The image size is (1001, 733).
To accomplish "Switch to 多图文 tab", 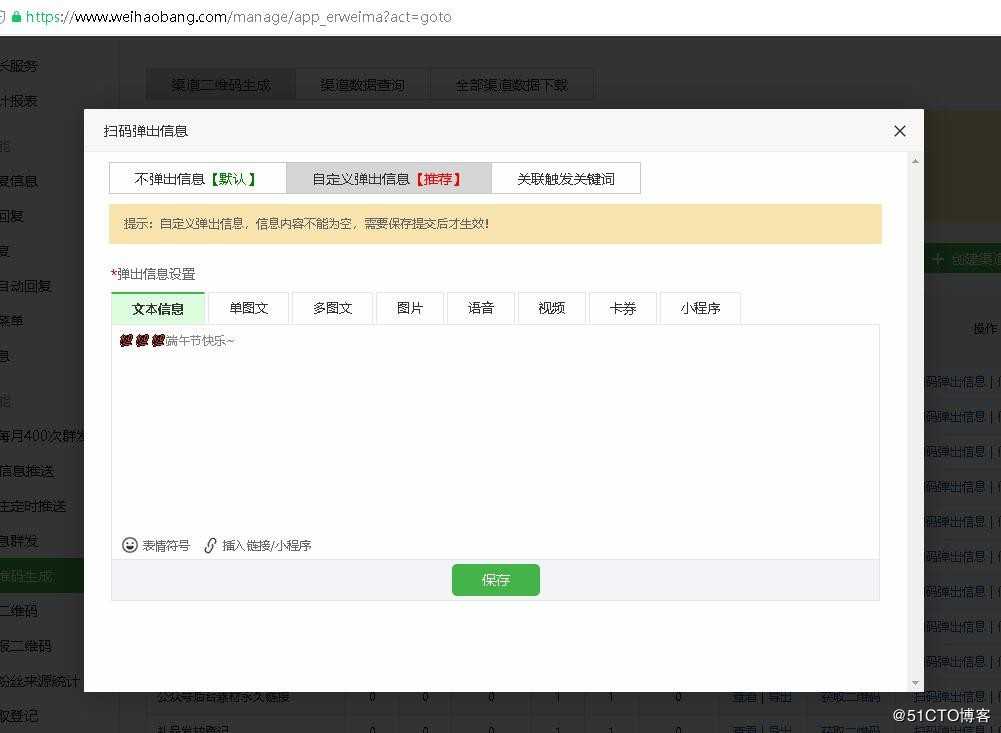I will coord(333,308).
